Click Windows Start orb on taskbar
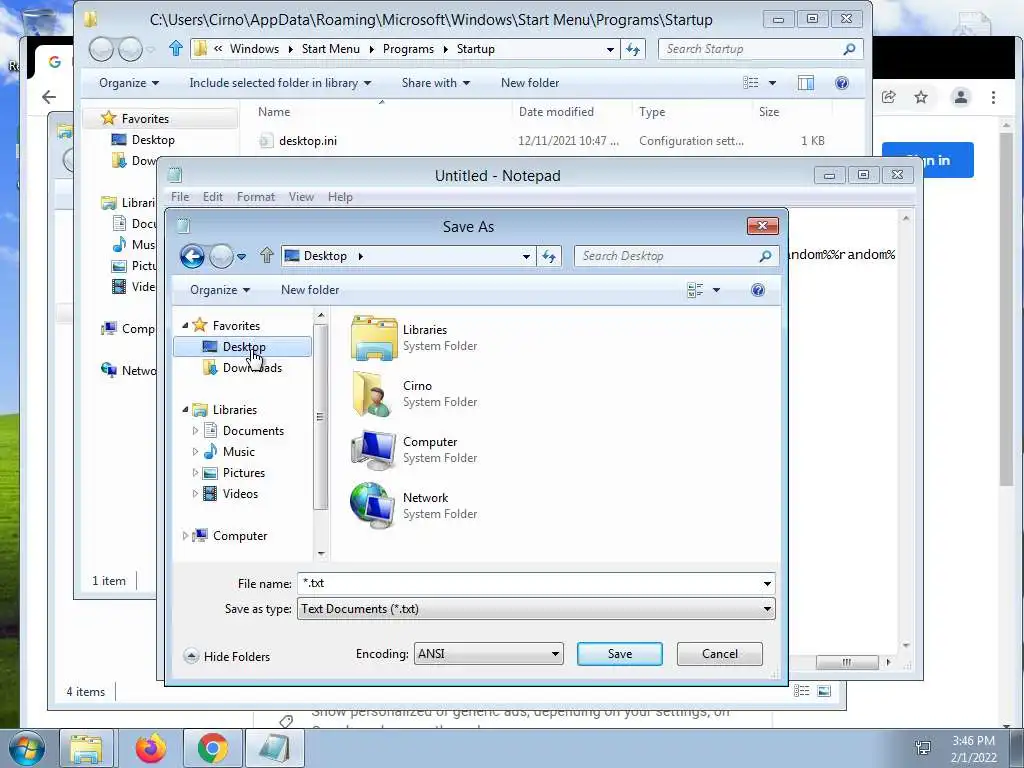Viewport: 1024px width, 768px height. pyautogui.click(x=26, y=748)
